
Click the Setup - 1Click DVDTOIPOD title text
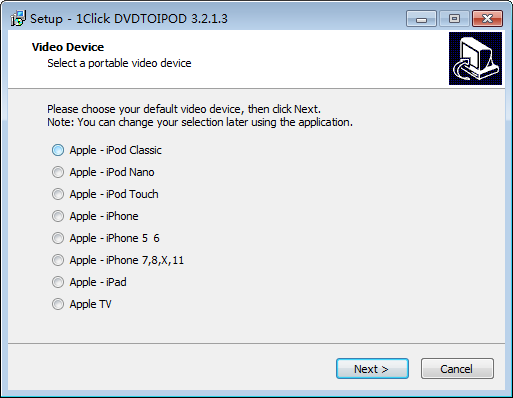[x=129, y=19]
